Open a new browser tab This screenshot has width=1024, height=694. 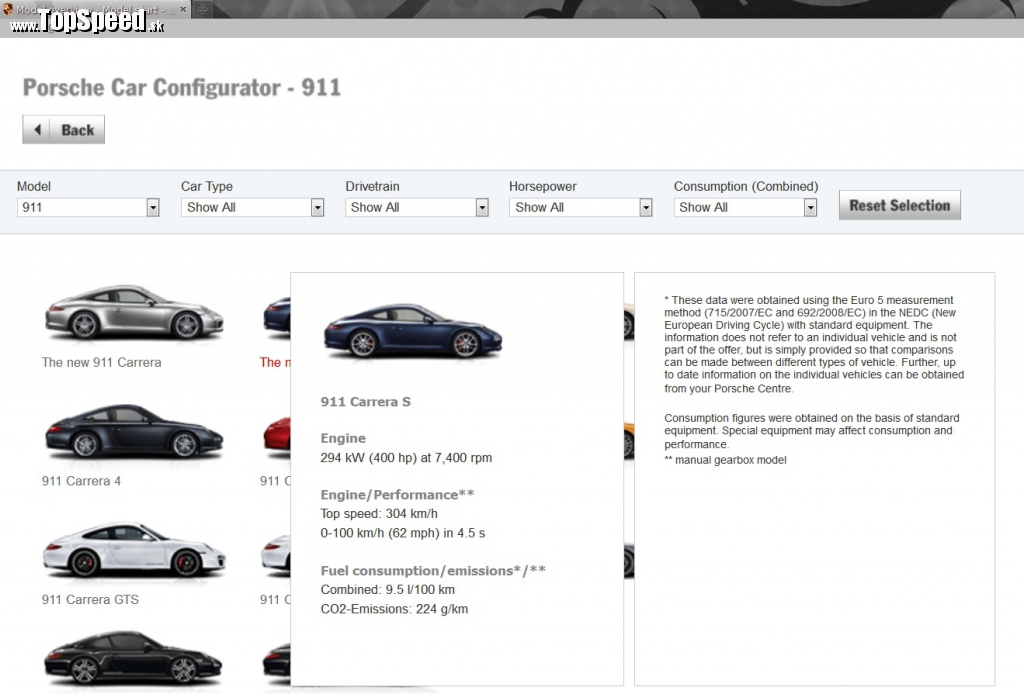pos(202,9)
